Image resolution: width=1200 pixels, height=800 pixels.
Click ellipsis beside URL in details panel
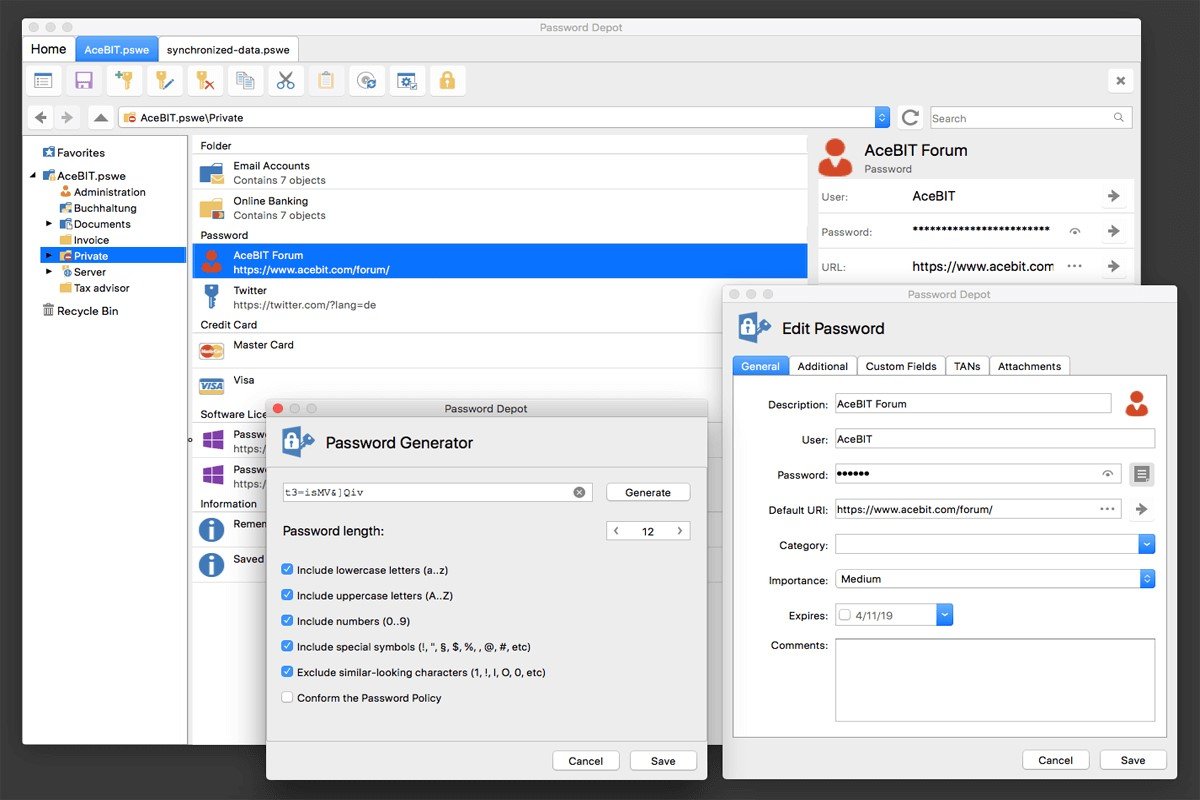click(1075, 266)
